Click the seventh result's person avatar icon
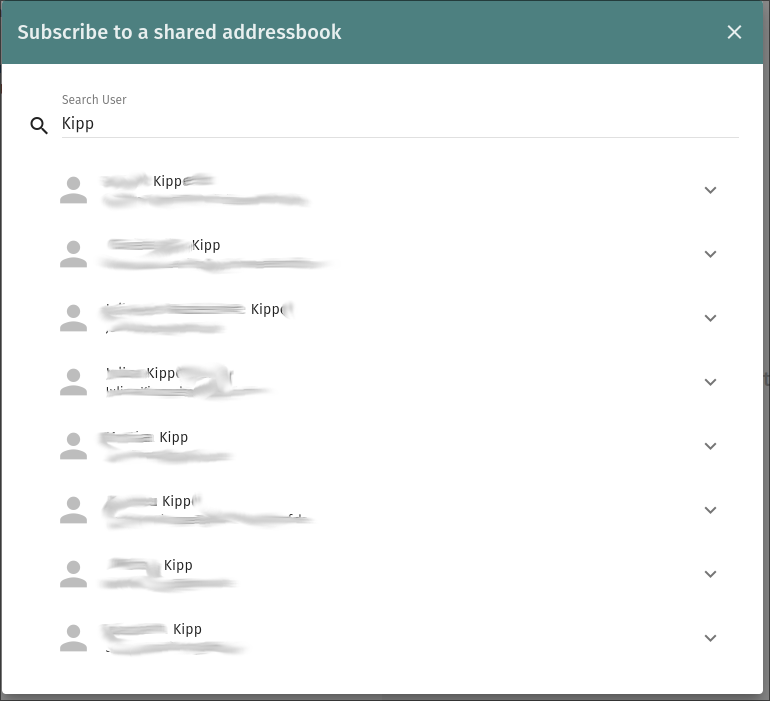Viewport: 770px width, 701px height. click(x=73, y=574)
